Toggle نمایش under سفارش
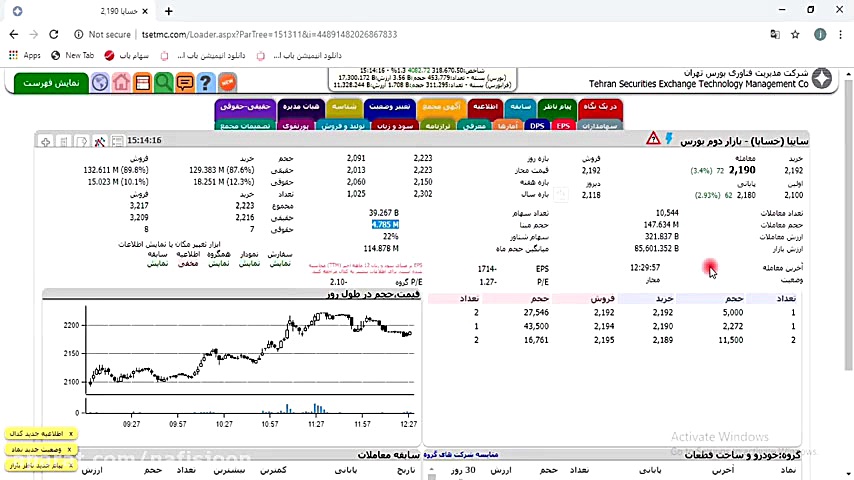 (x=280, y=264)
